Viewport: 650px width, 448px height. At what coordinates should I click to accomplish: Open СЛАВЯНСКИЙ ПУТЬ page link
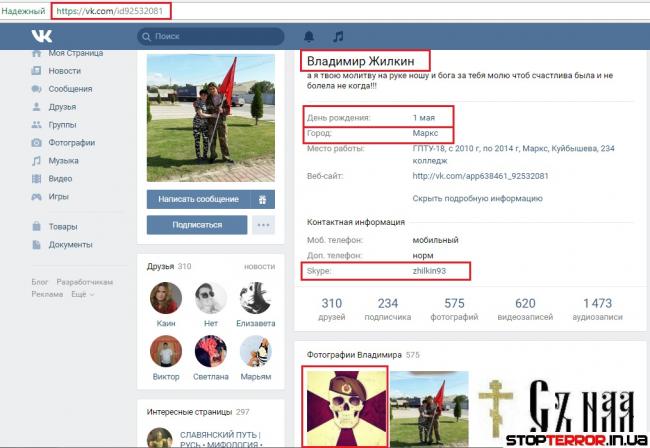coord(220,439)
